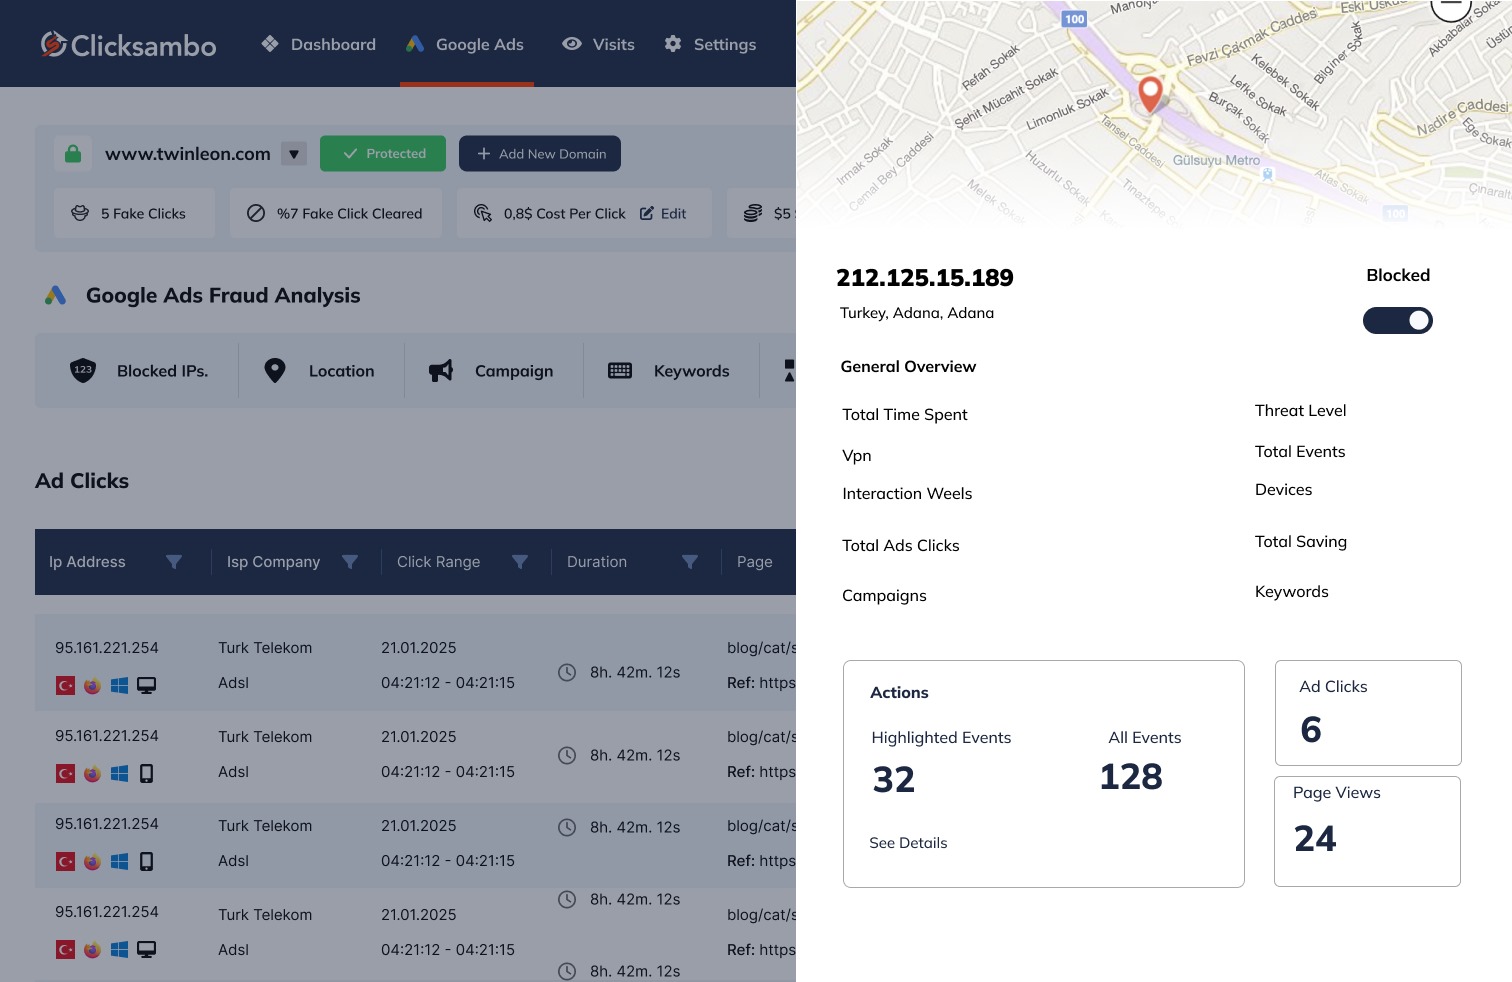Click the green Protected status button

[383, 154]
